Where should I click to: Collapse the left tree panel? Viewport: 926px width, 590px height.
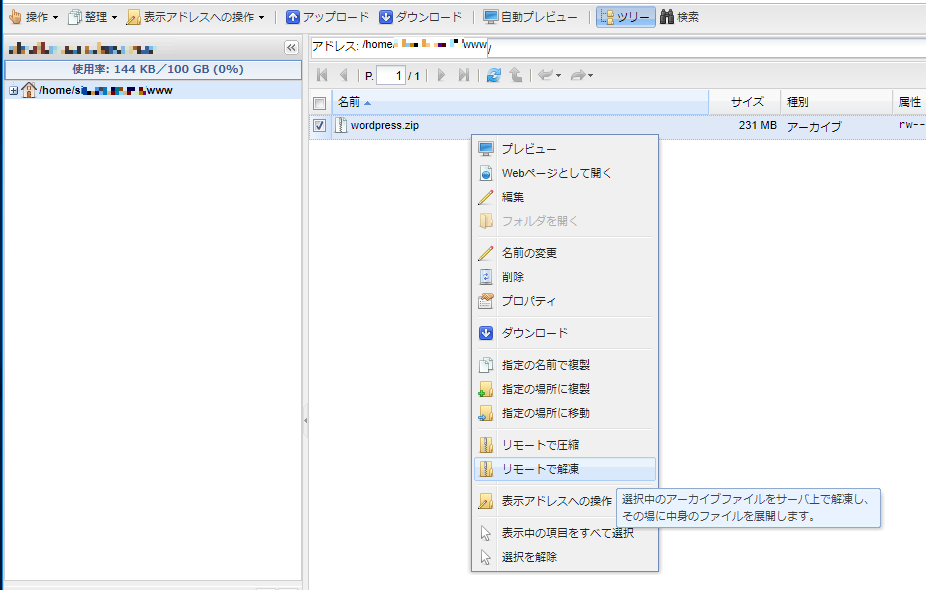[291, 47]
